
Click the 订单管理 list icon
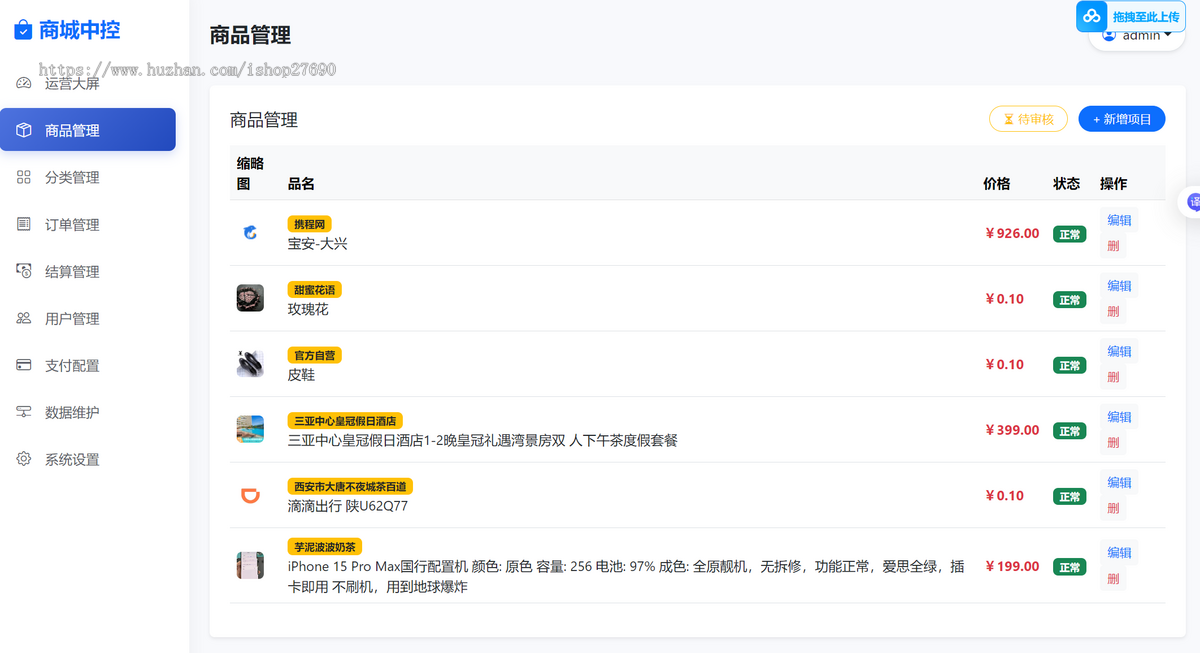coord(24,224)
